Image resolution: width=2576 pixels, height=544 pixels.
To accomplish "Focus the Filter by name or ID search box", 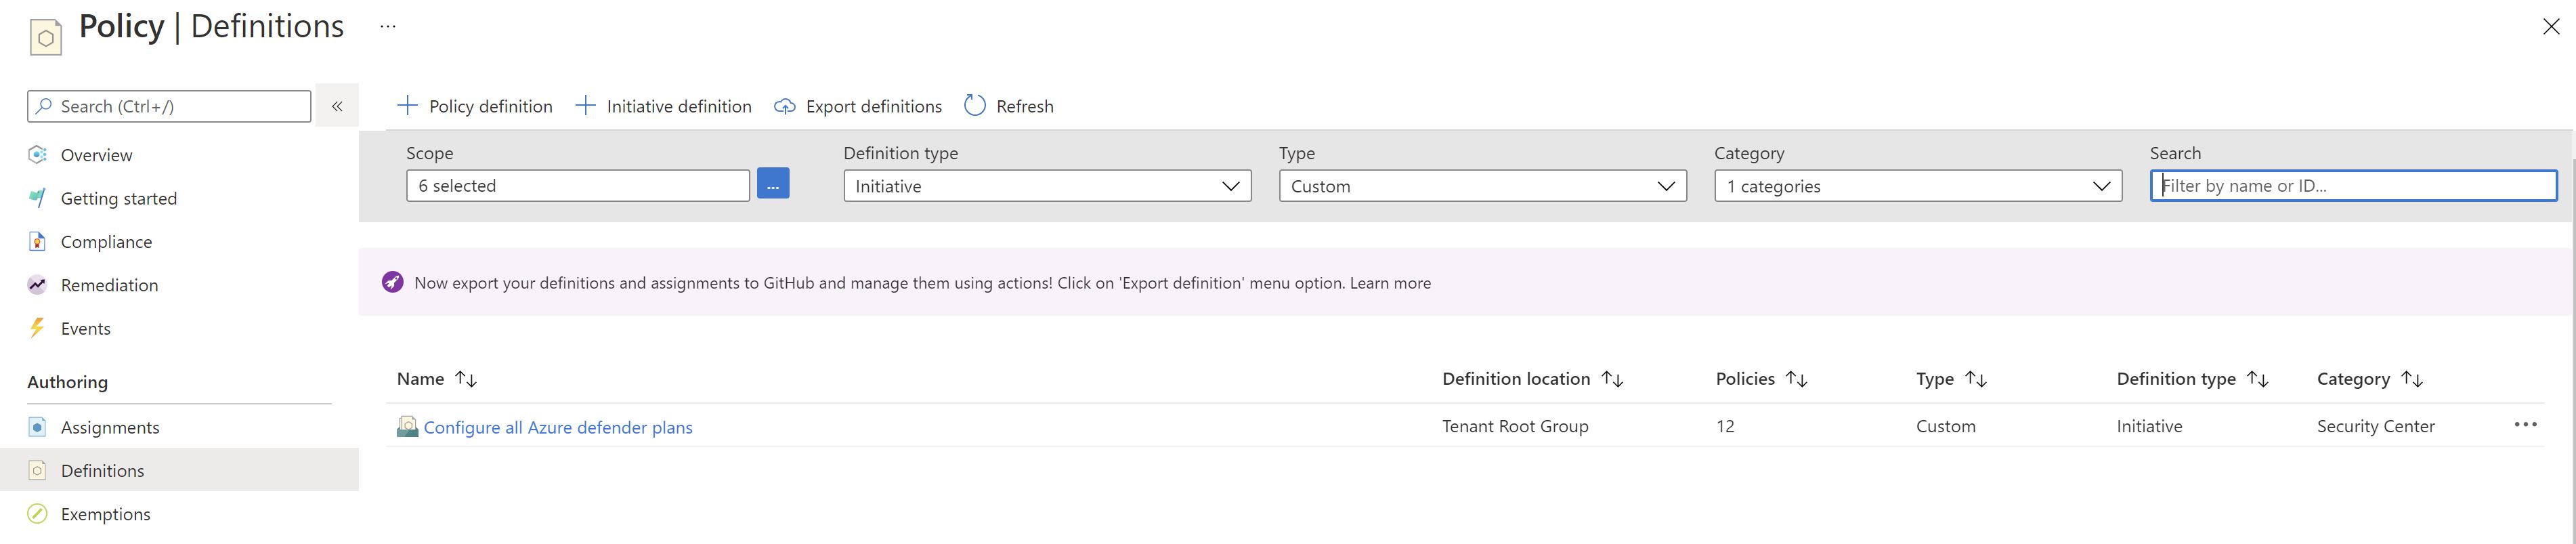I will pyautogui.click(x=2354, y=186).
